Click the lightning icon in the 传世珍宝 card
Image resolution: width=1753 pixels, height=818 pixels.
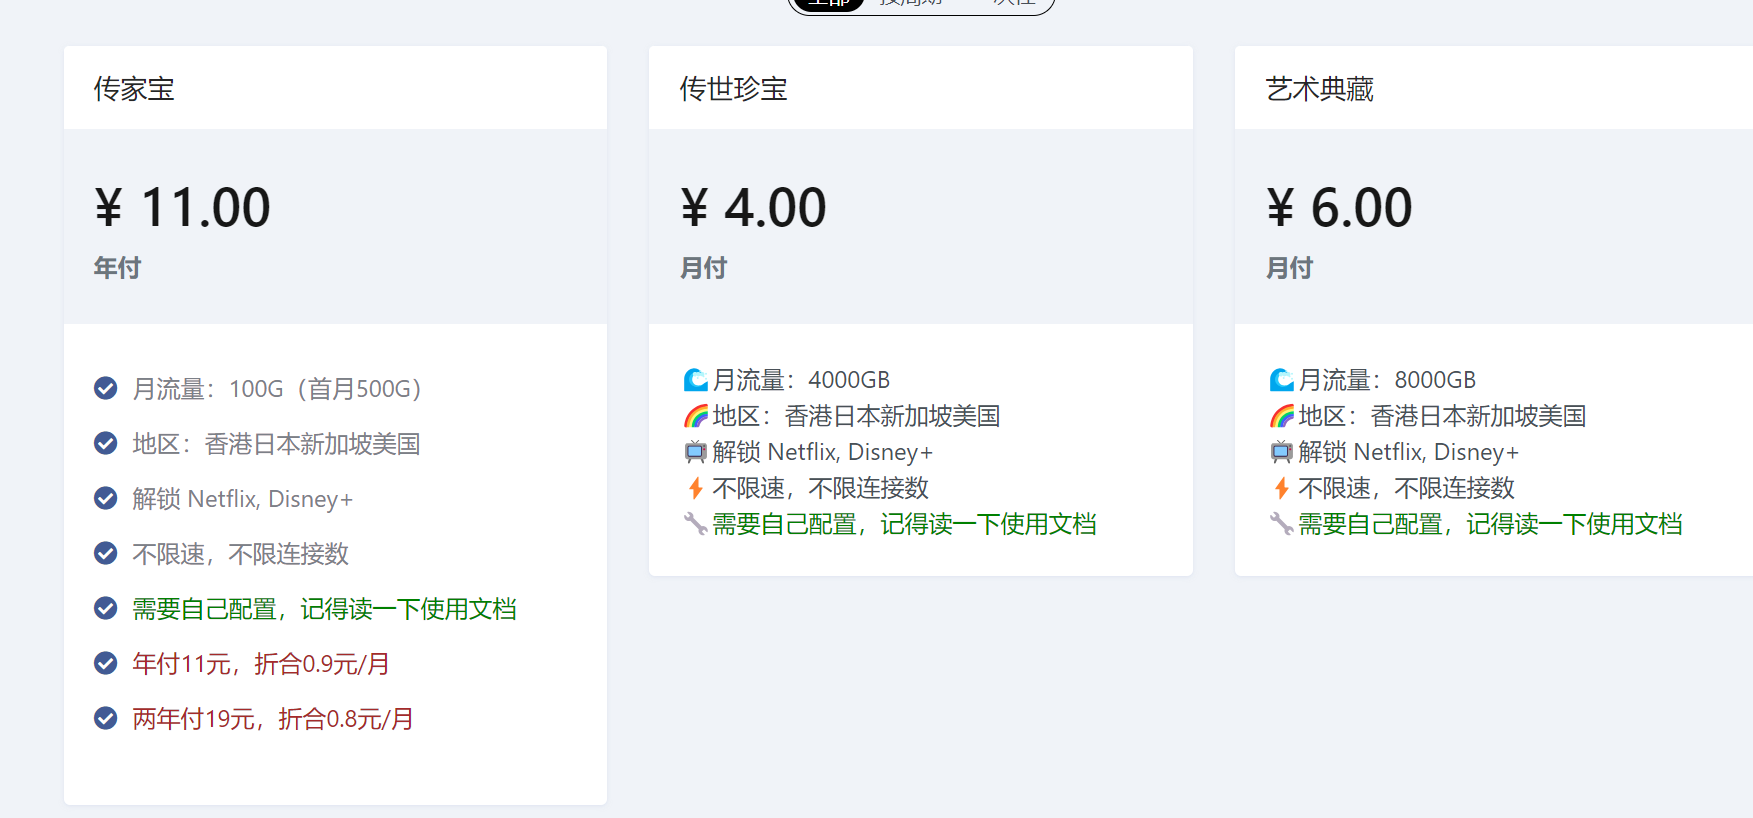point(695,488)
